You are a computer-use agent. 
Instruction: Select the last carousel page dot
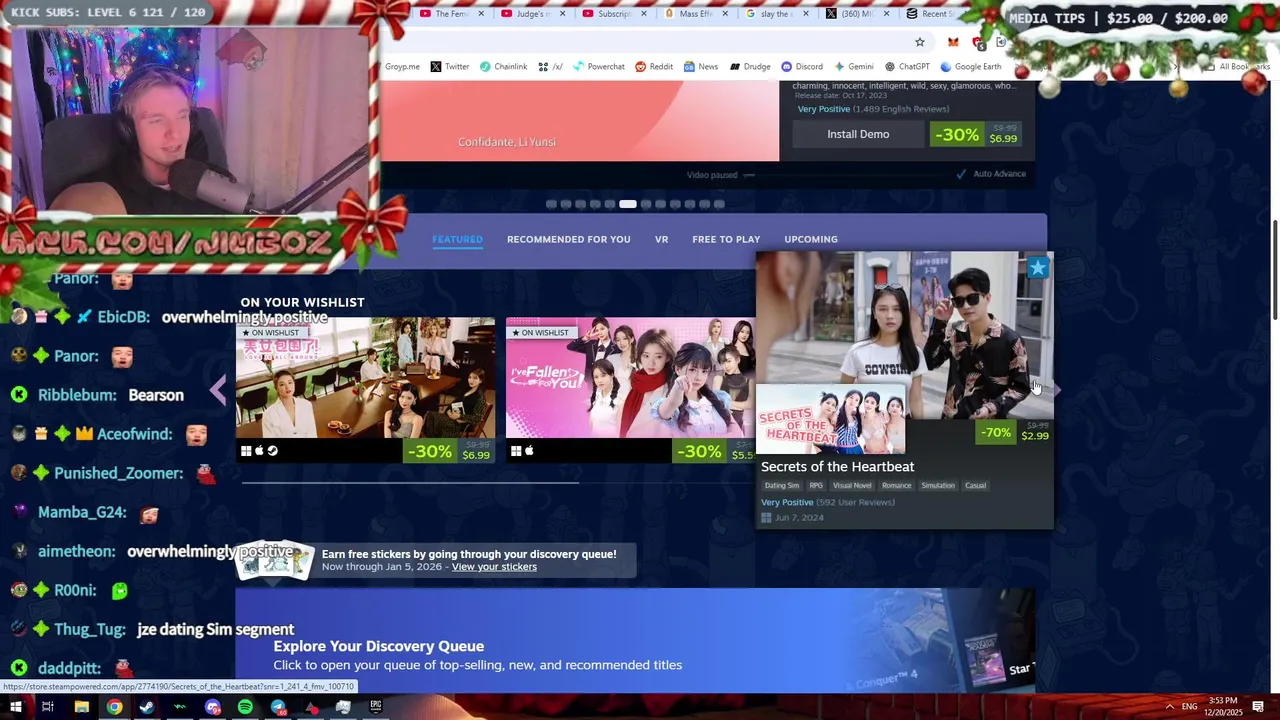pos(719,204)
